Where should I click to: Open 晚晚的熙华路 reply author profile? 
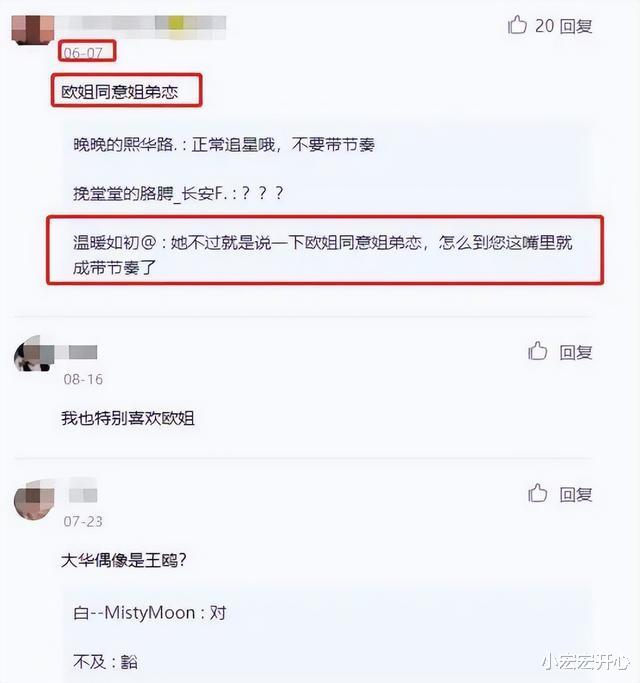click(125, 144)
